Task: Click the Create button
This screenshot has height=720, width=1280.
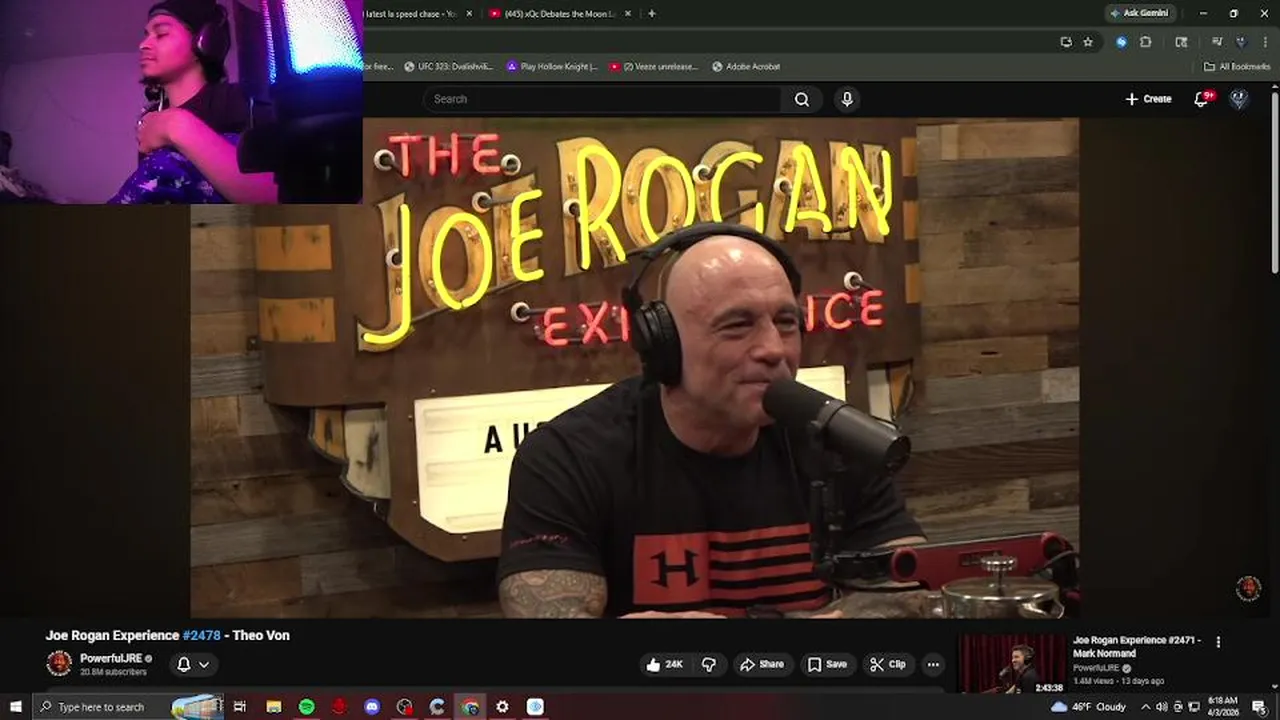Action: (1148, 99)
